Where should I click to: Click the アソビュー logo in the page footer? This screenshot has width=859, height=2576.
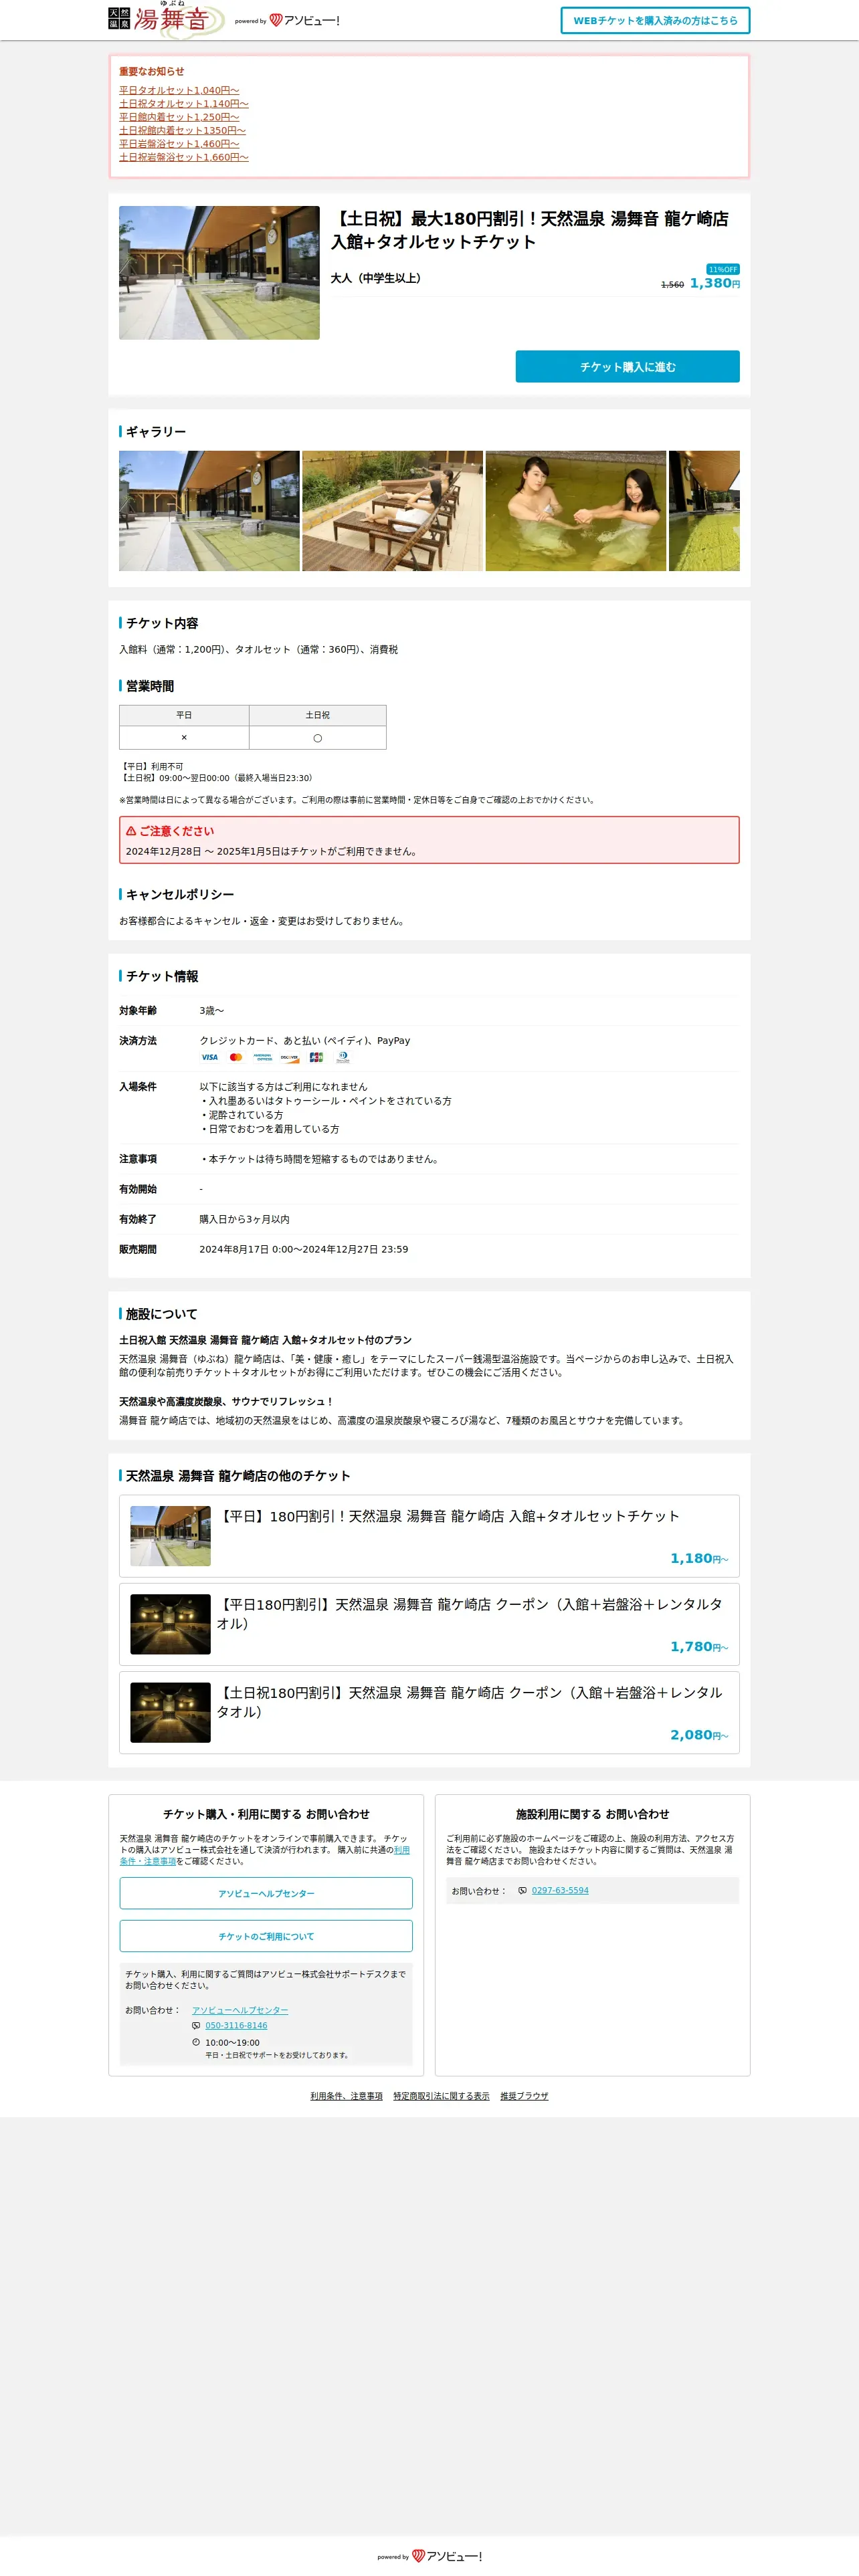click(x=430, y=2556)
